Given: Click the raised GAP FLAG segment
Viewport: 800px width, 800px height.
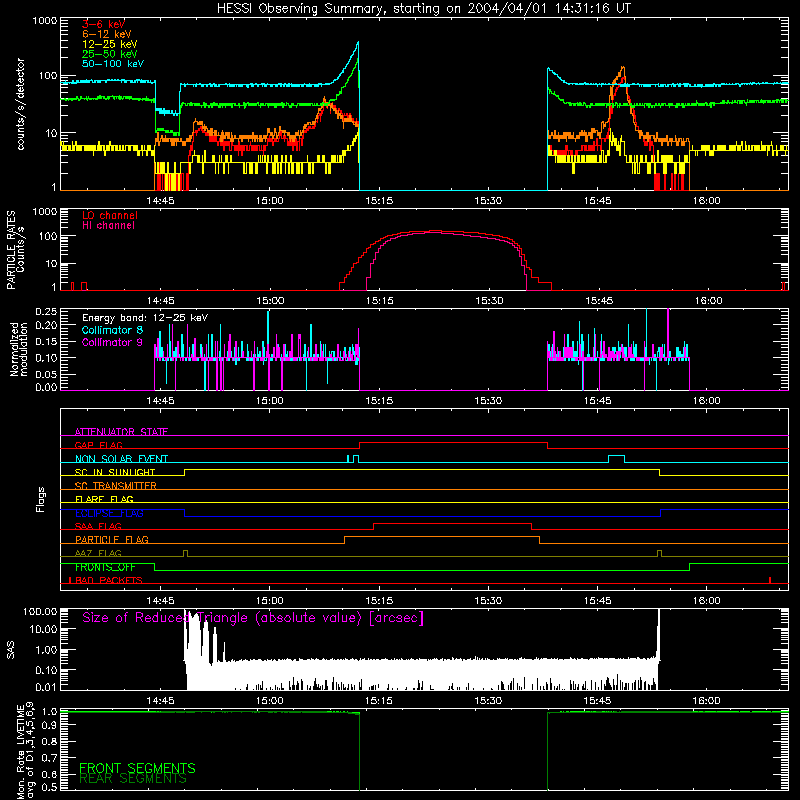Looking at the screenshot, I should [x=453, y=443].
